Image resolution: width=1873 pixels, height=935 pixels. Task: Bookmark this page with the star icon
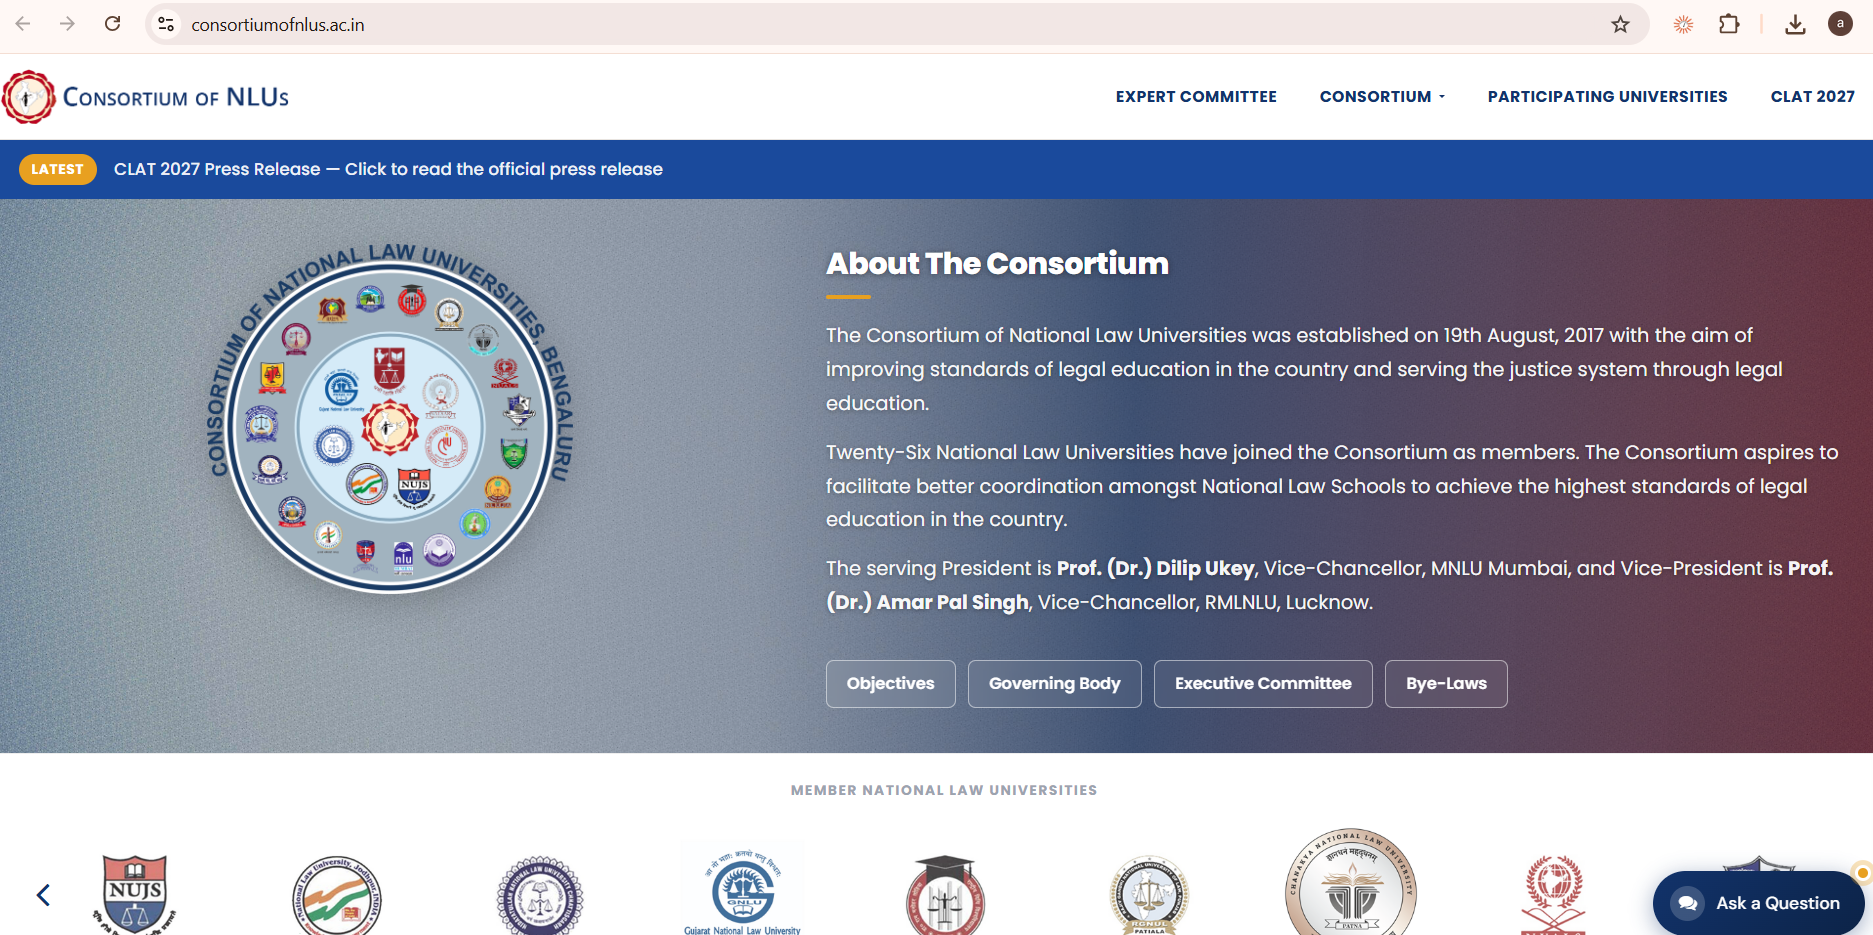click(1620, 24)
